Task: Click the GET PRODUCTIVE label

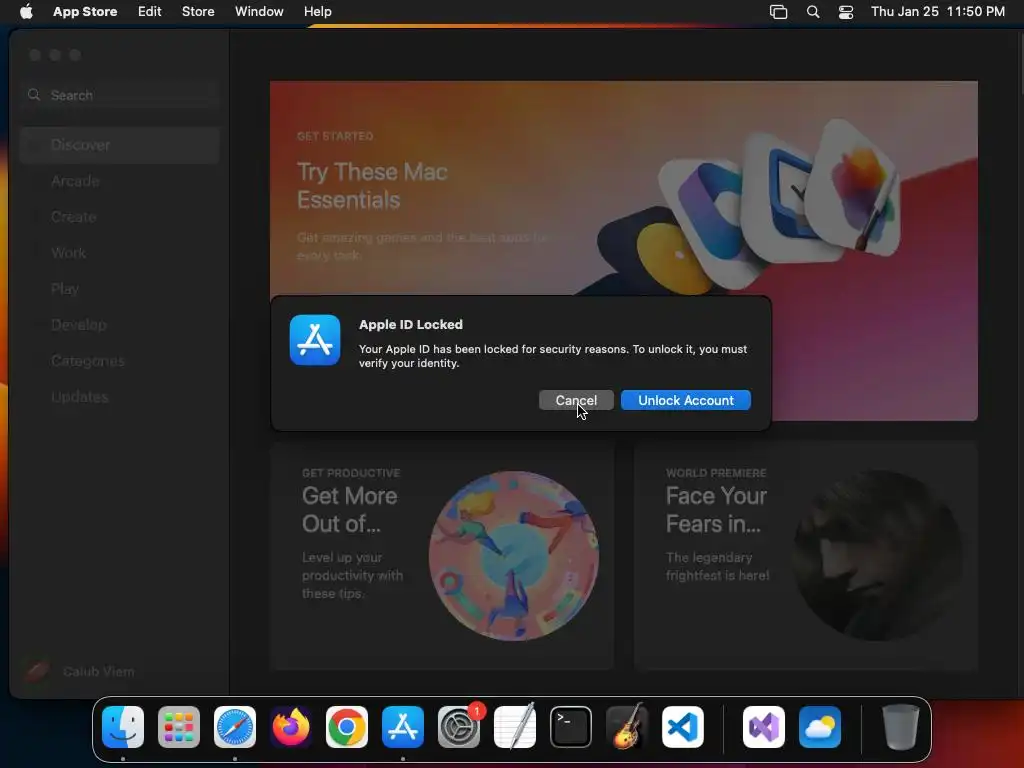Action: tap(351, 473)
